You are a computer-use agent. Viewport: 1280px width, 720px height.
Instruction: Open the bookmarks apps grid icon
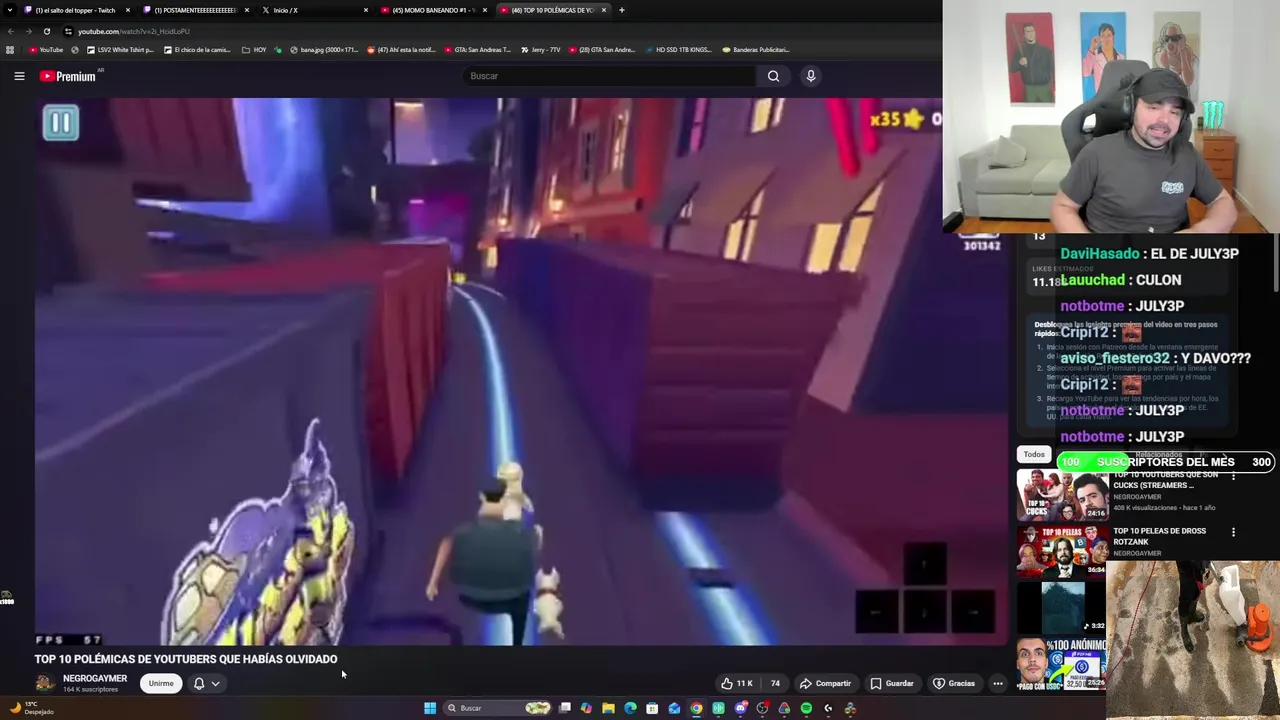pyautogui.click(x=10, y=50)
